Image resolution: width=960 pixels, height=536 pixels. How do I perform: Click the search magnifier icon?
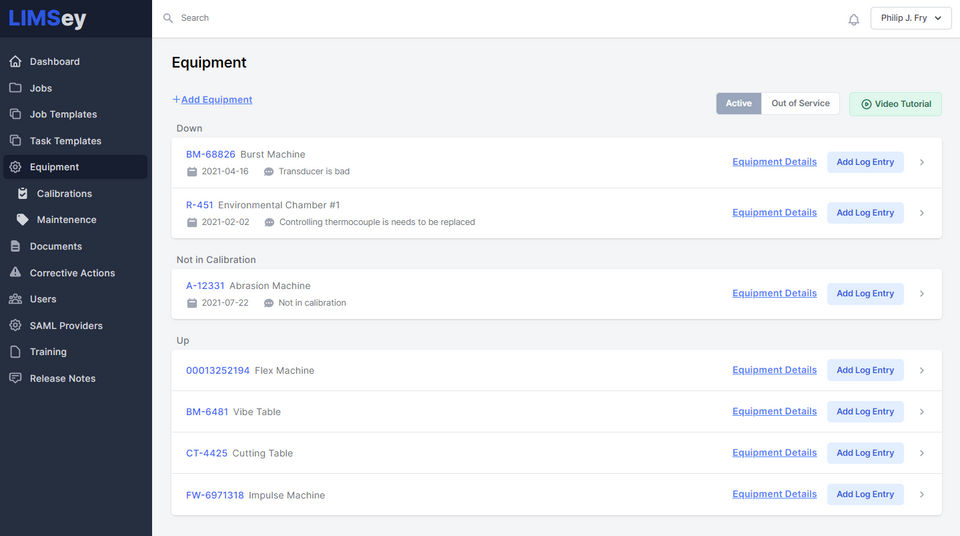tap(168, 18)
